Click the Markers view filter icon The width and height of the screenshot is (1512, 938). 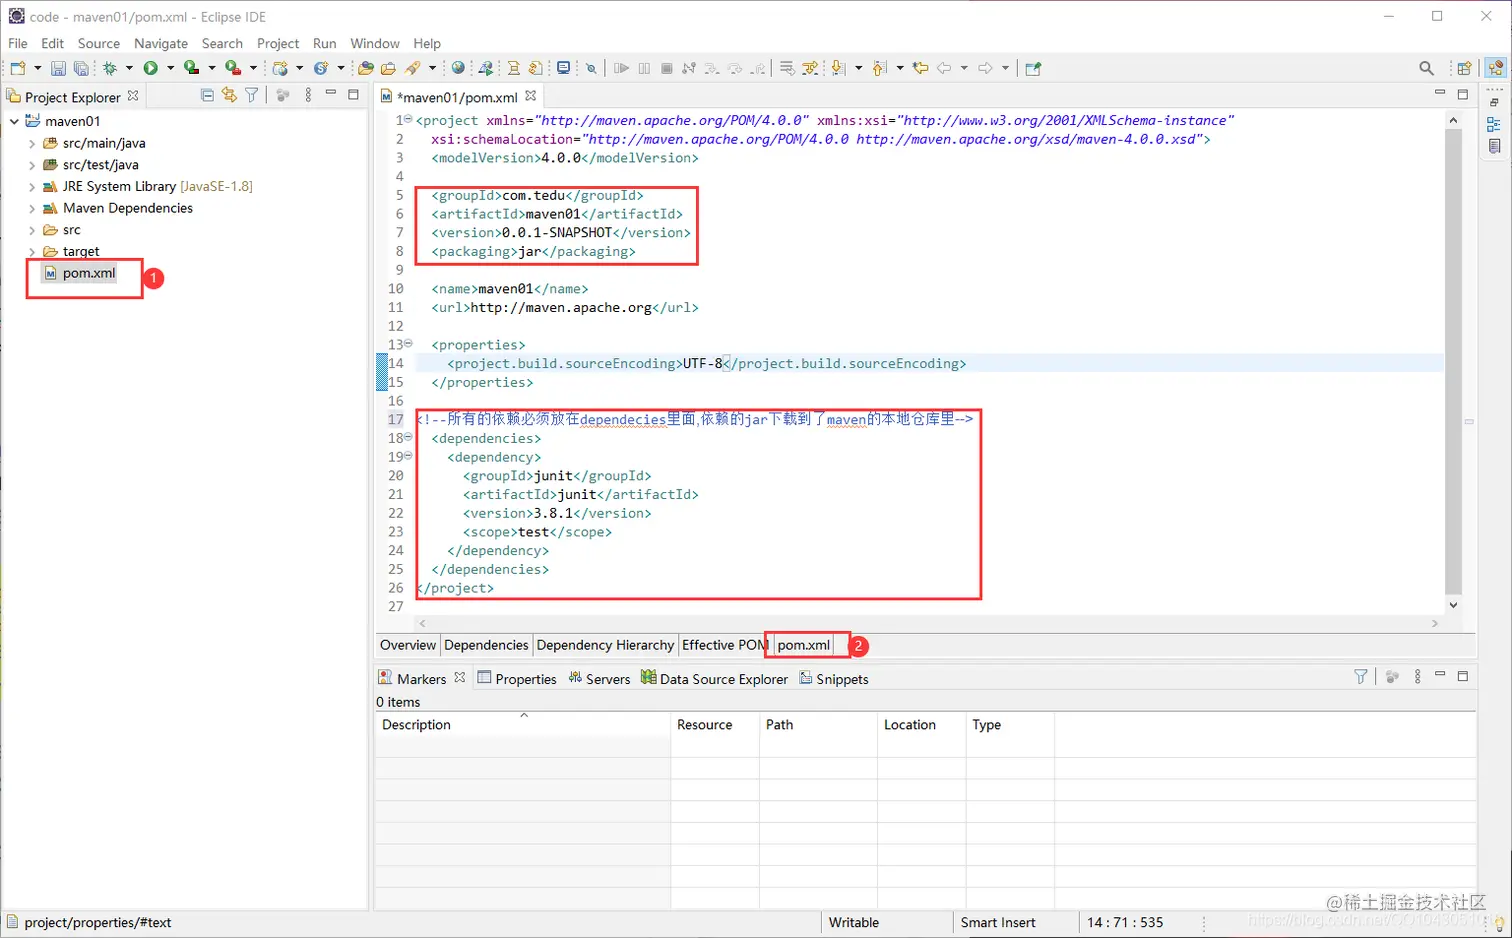point(1361,677)
